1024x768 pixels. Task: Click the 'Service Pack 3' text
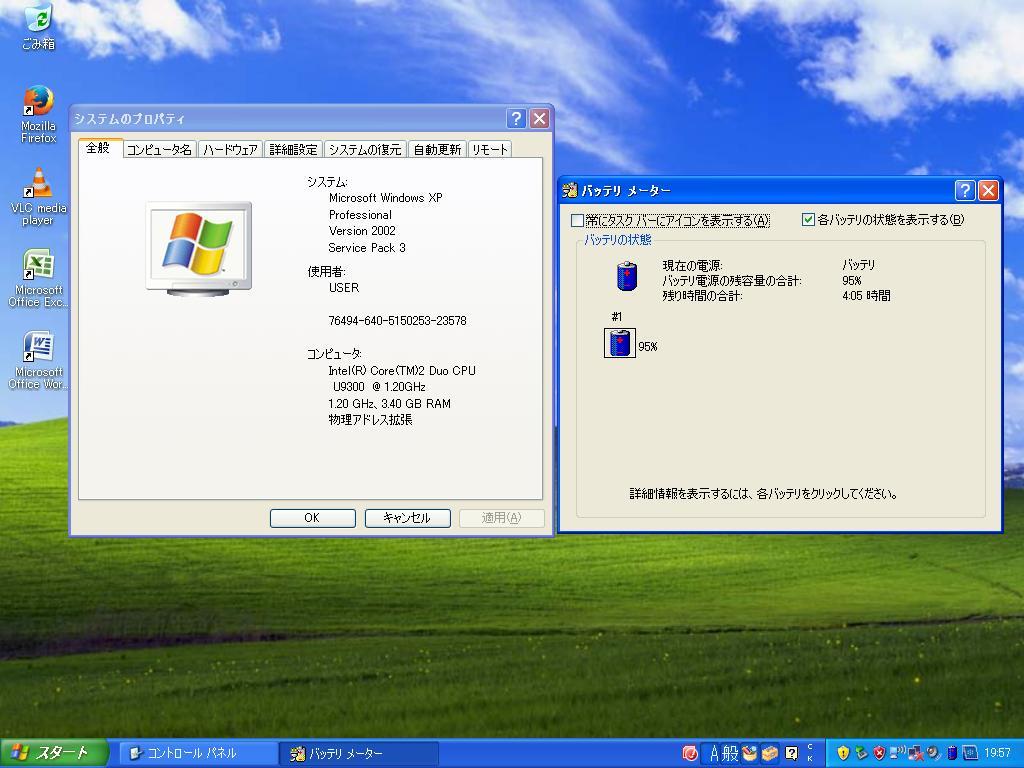366,248
